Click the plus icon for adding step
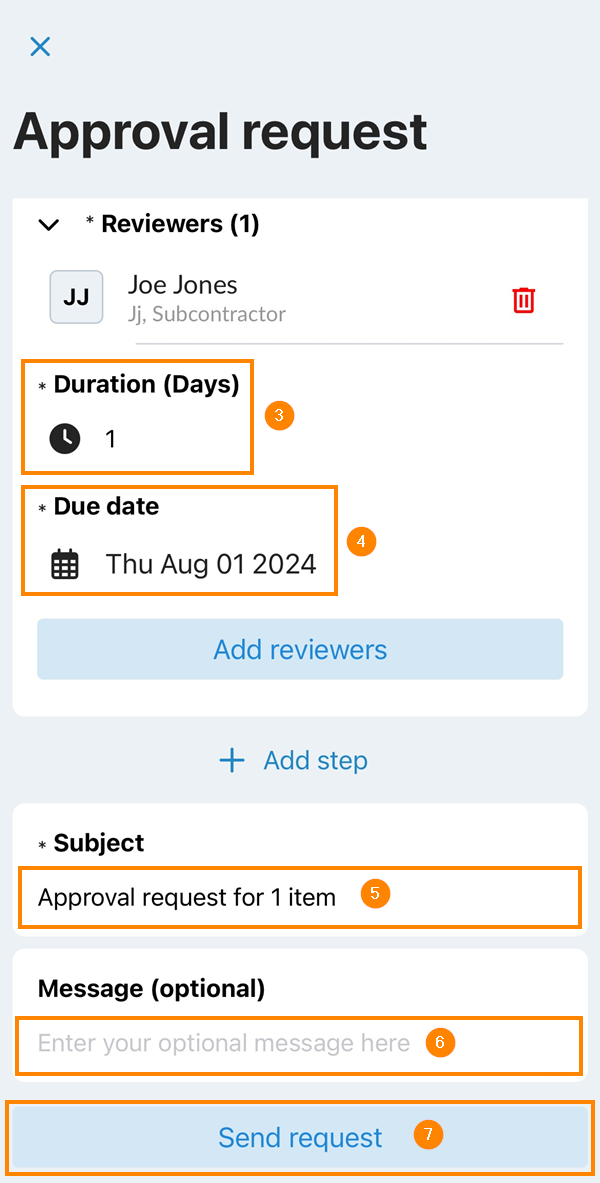Screen dimensions: 600x1183 pyautogui.click(x=232, y=761)
